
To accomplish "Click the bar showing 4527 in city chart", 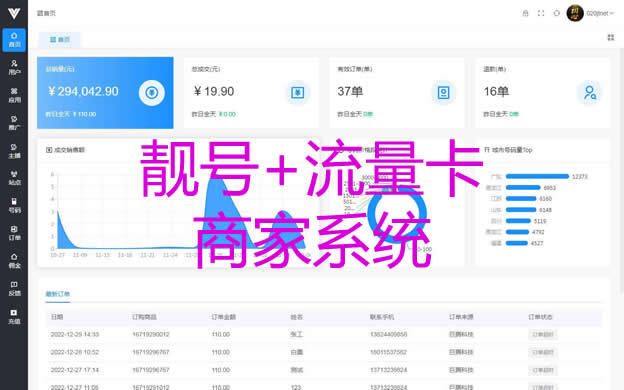I will [x=517, y=243].
